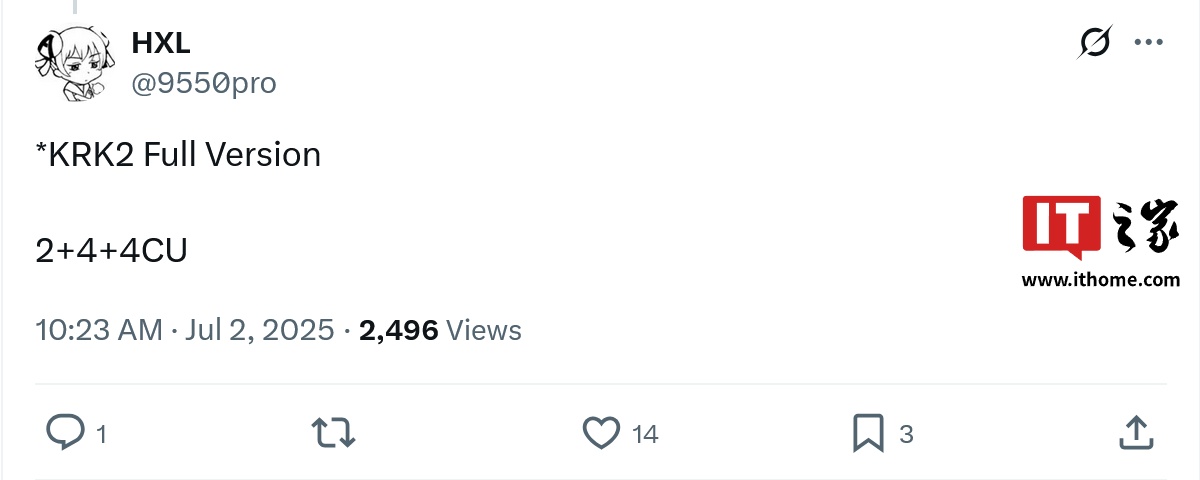Click the bookmark count number 3
The image size is (1200, 480).
(906, 434)
